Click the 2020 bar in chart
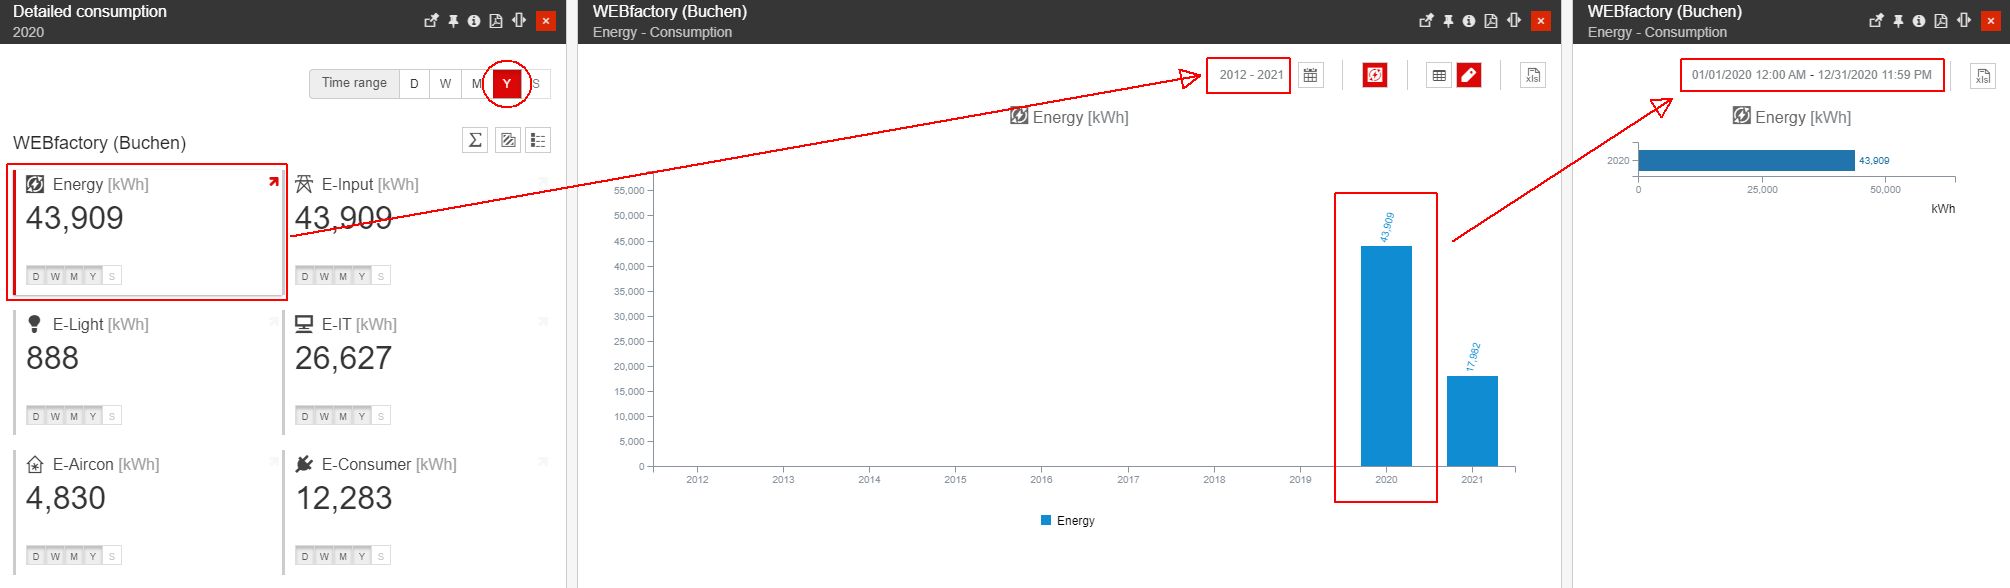This screenshot has width=2010, height=588. point(1386,355)
